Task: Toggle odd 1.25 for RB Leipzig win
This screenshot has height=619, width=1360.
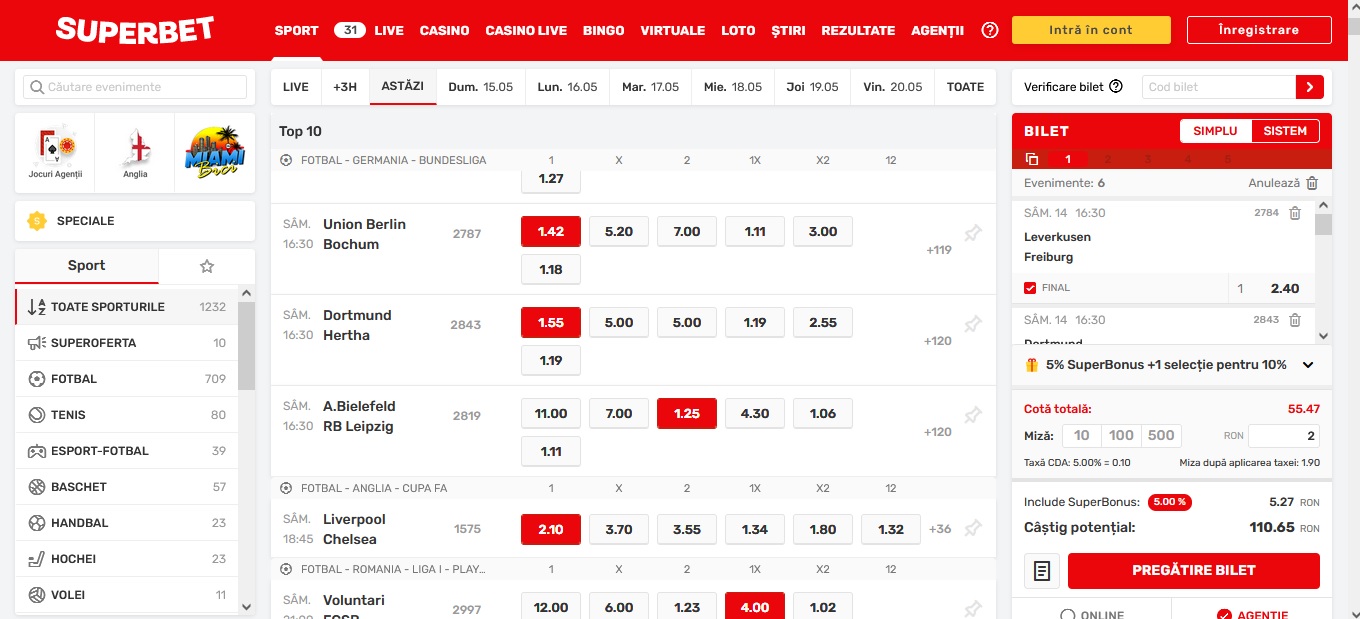Action: tap(687, 413)
